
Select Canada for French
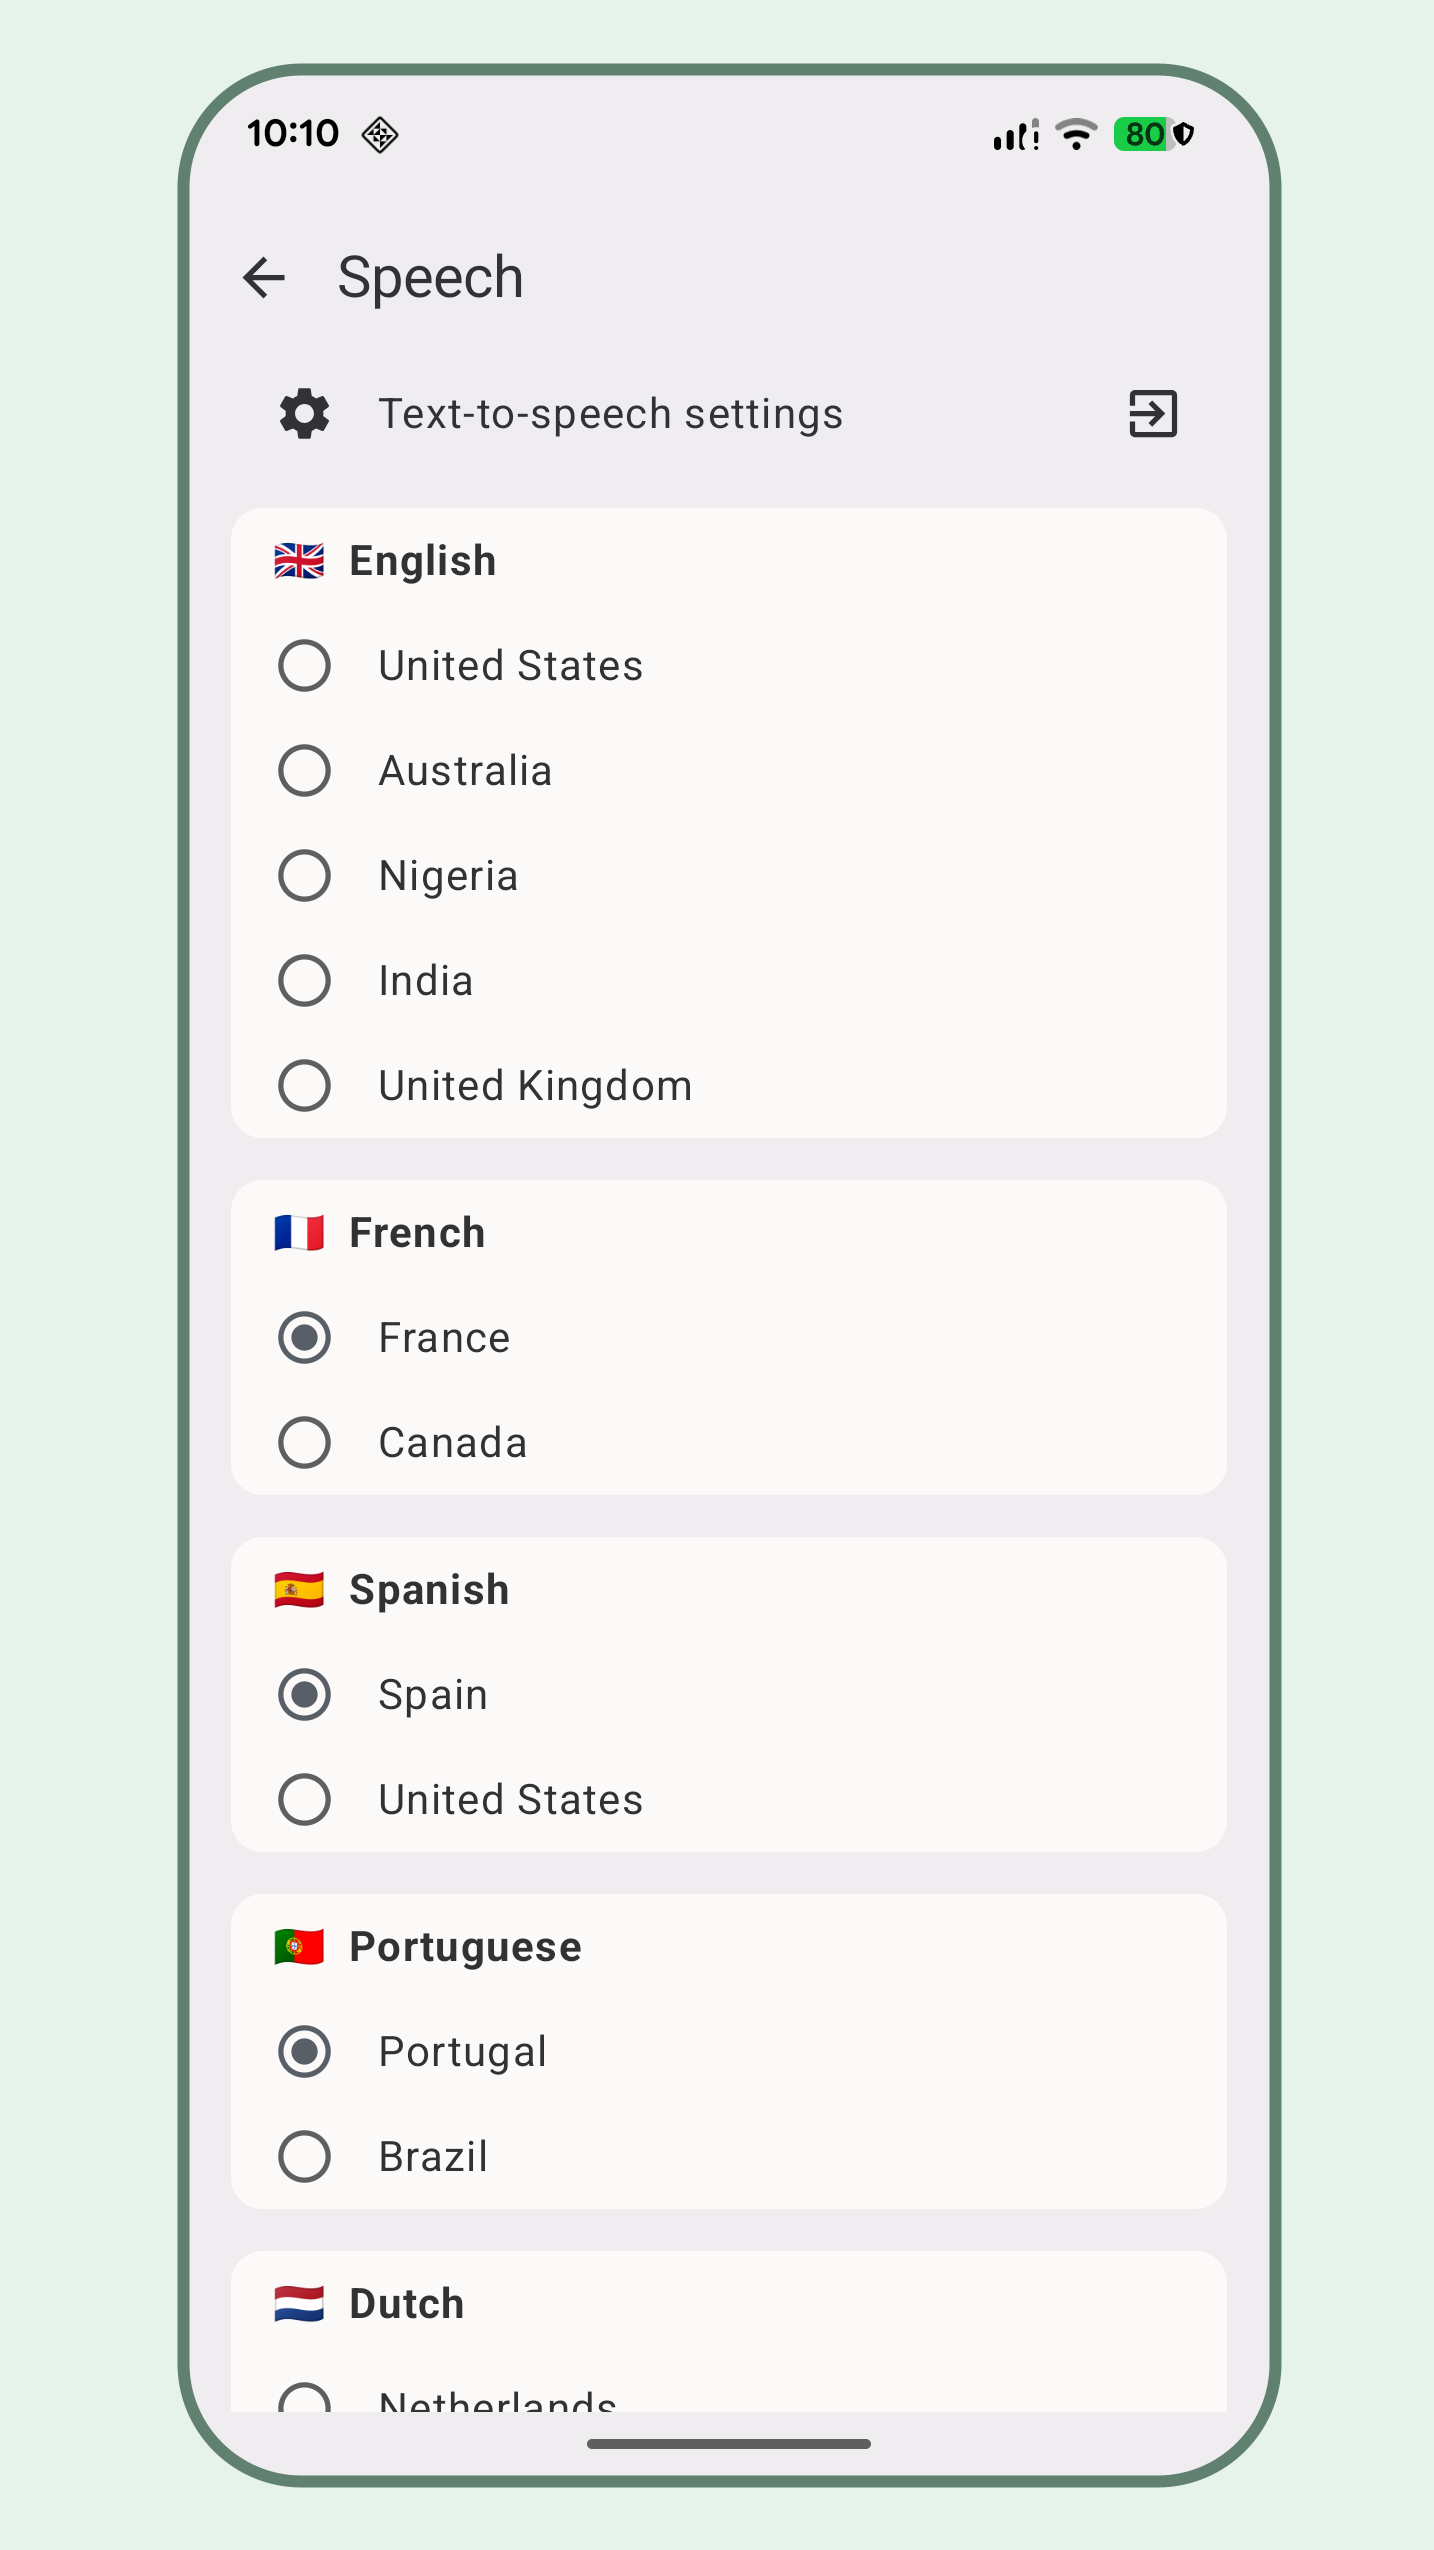304,1443
